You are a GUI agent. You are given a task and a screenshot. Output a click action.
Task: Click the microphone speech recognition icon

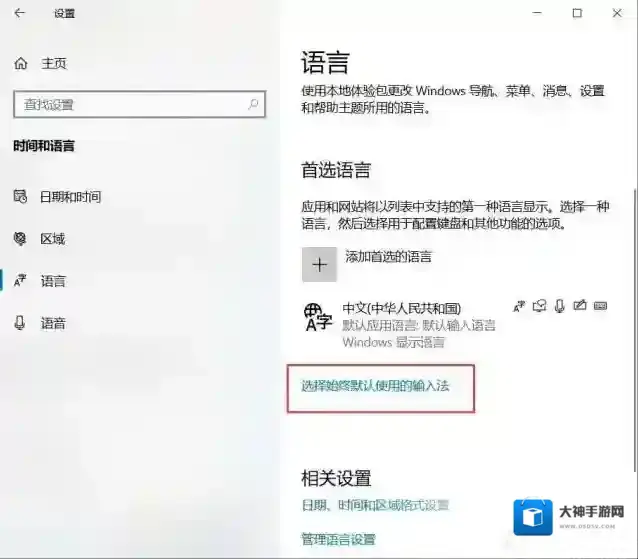click(x=560, y=306)
